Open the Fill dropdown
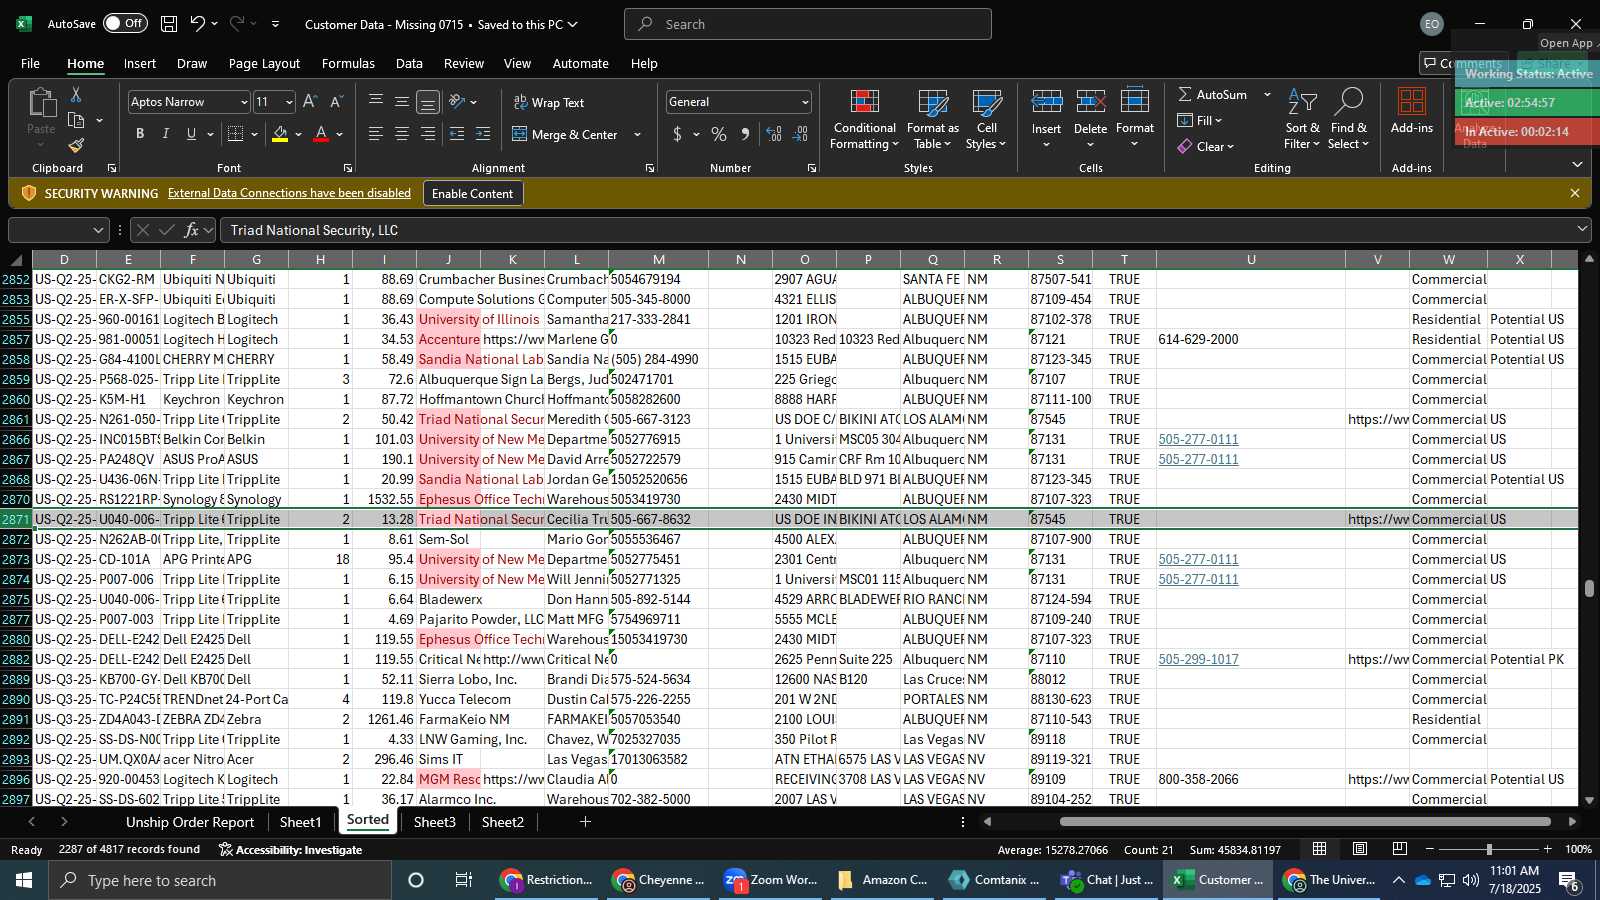The image size is (1600, 900). [x=1200, y=120]
